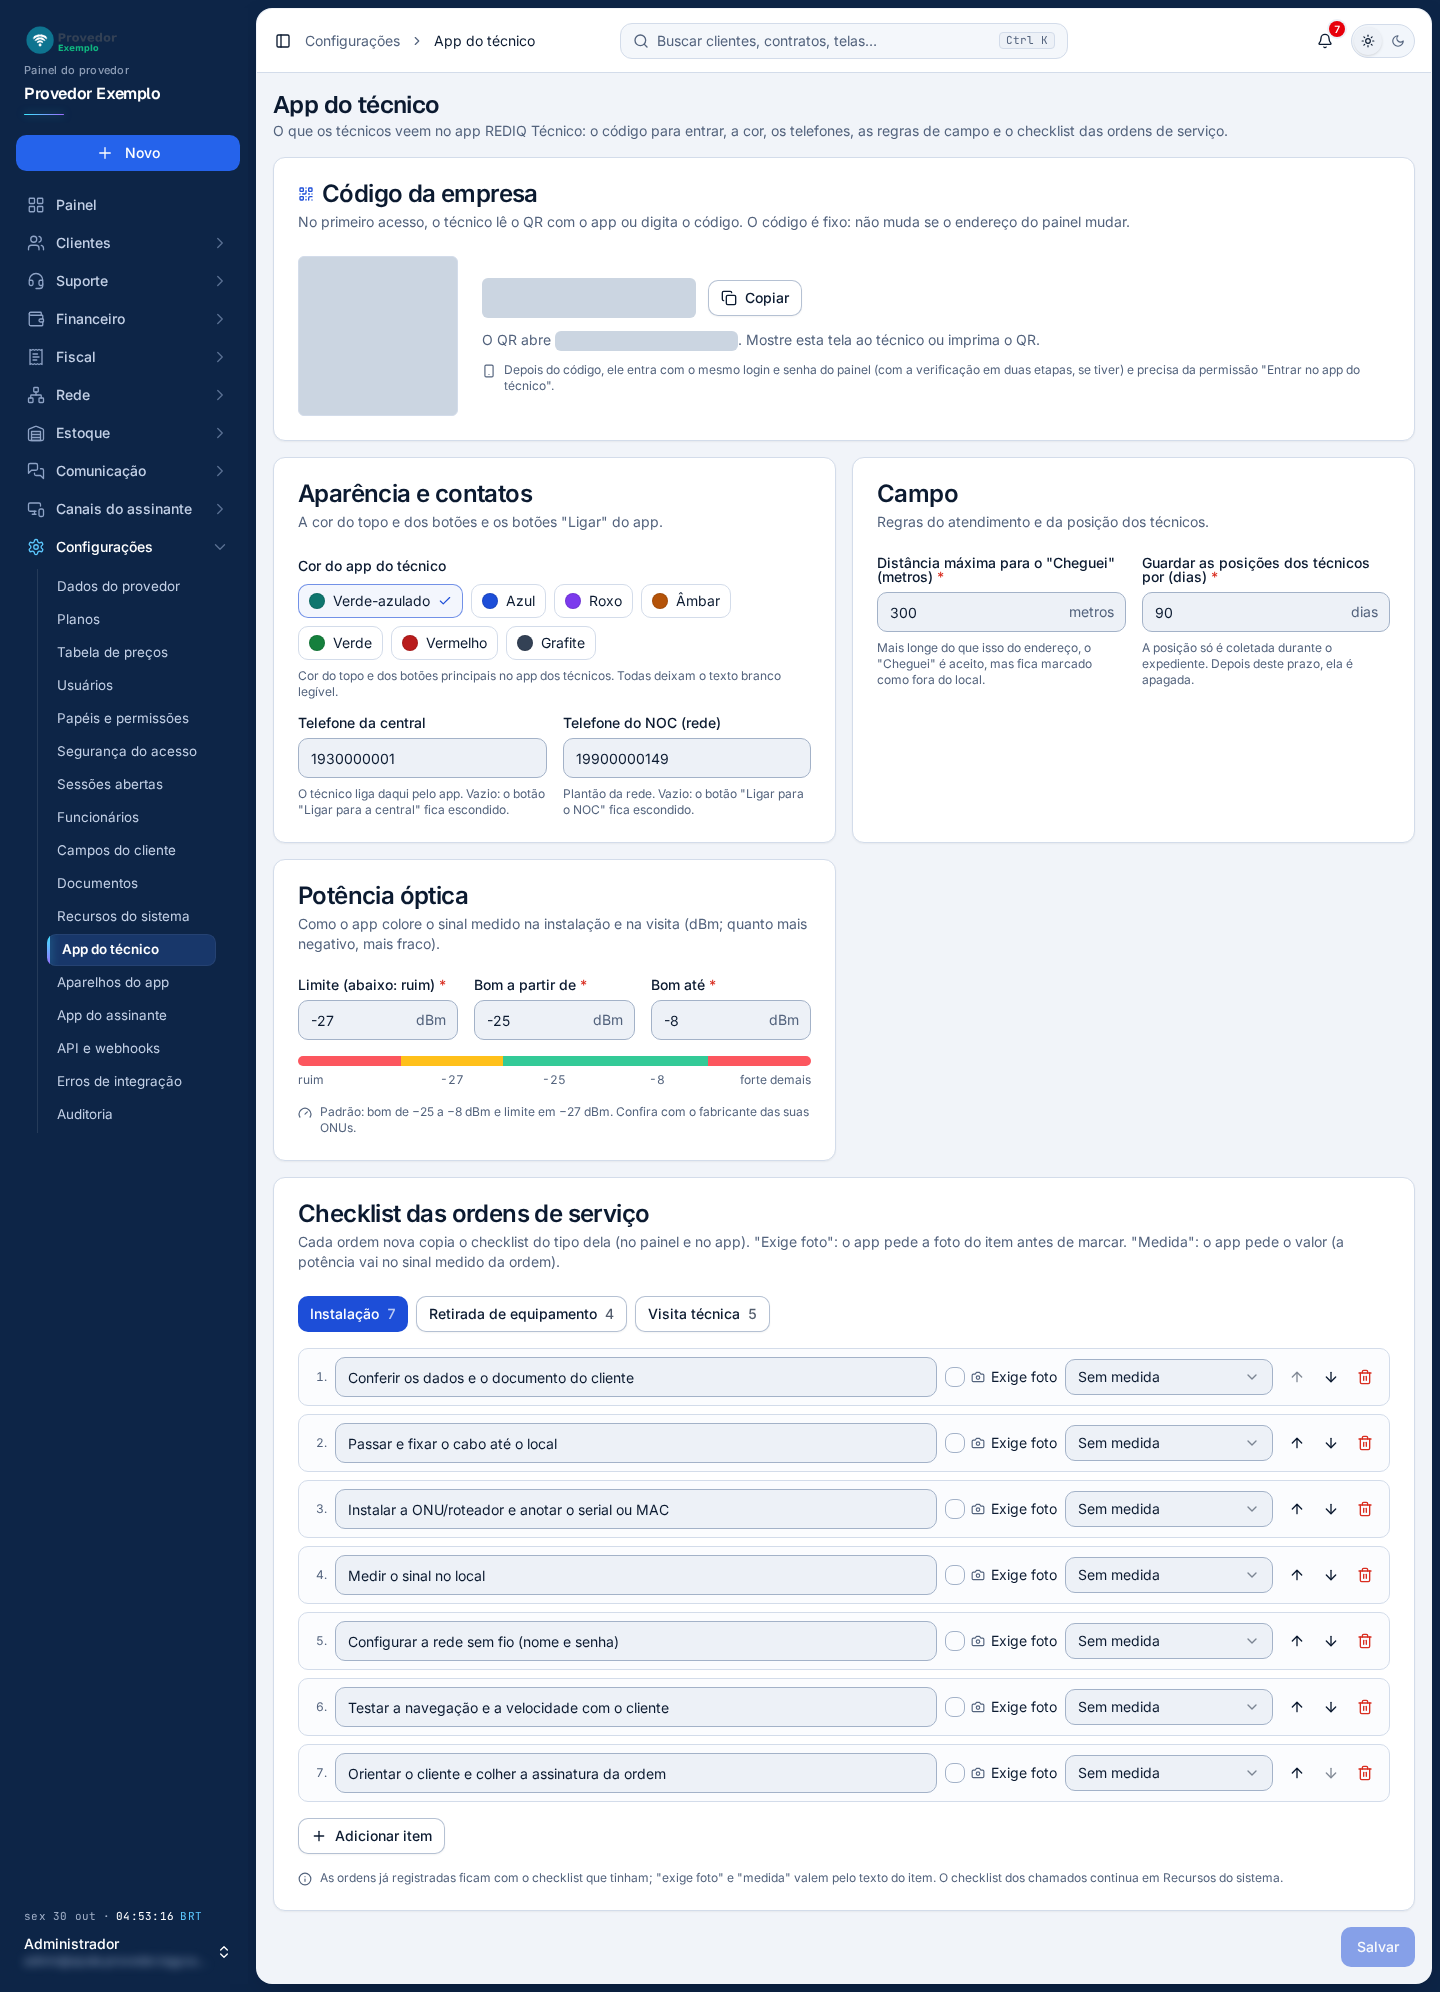The height and width of the screenshot is (1992, 1440).
Task: Switch to dark theme moon icon
Action: [x=1398, y=41]
